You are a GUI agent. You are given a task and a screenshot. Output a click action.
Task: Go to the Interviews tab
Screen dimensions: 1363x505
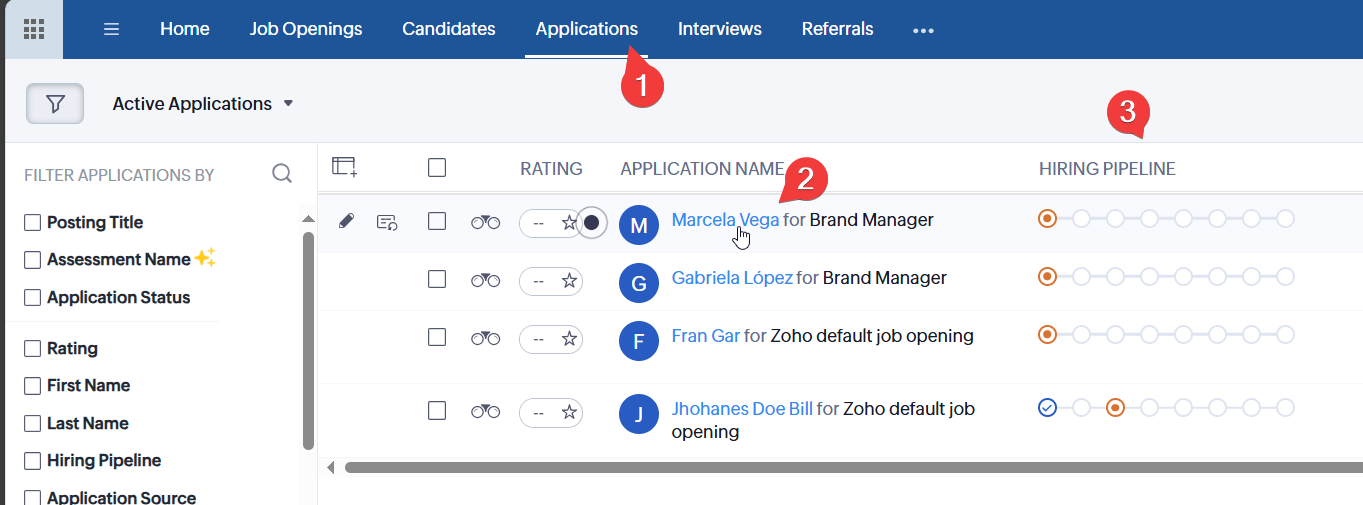719,29
